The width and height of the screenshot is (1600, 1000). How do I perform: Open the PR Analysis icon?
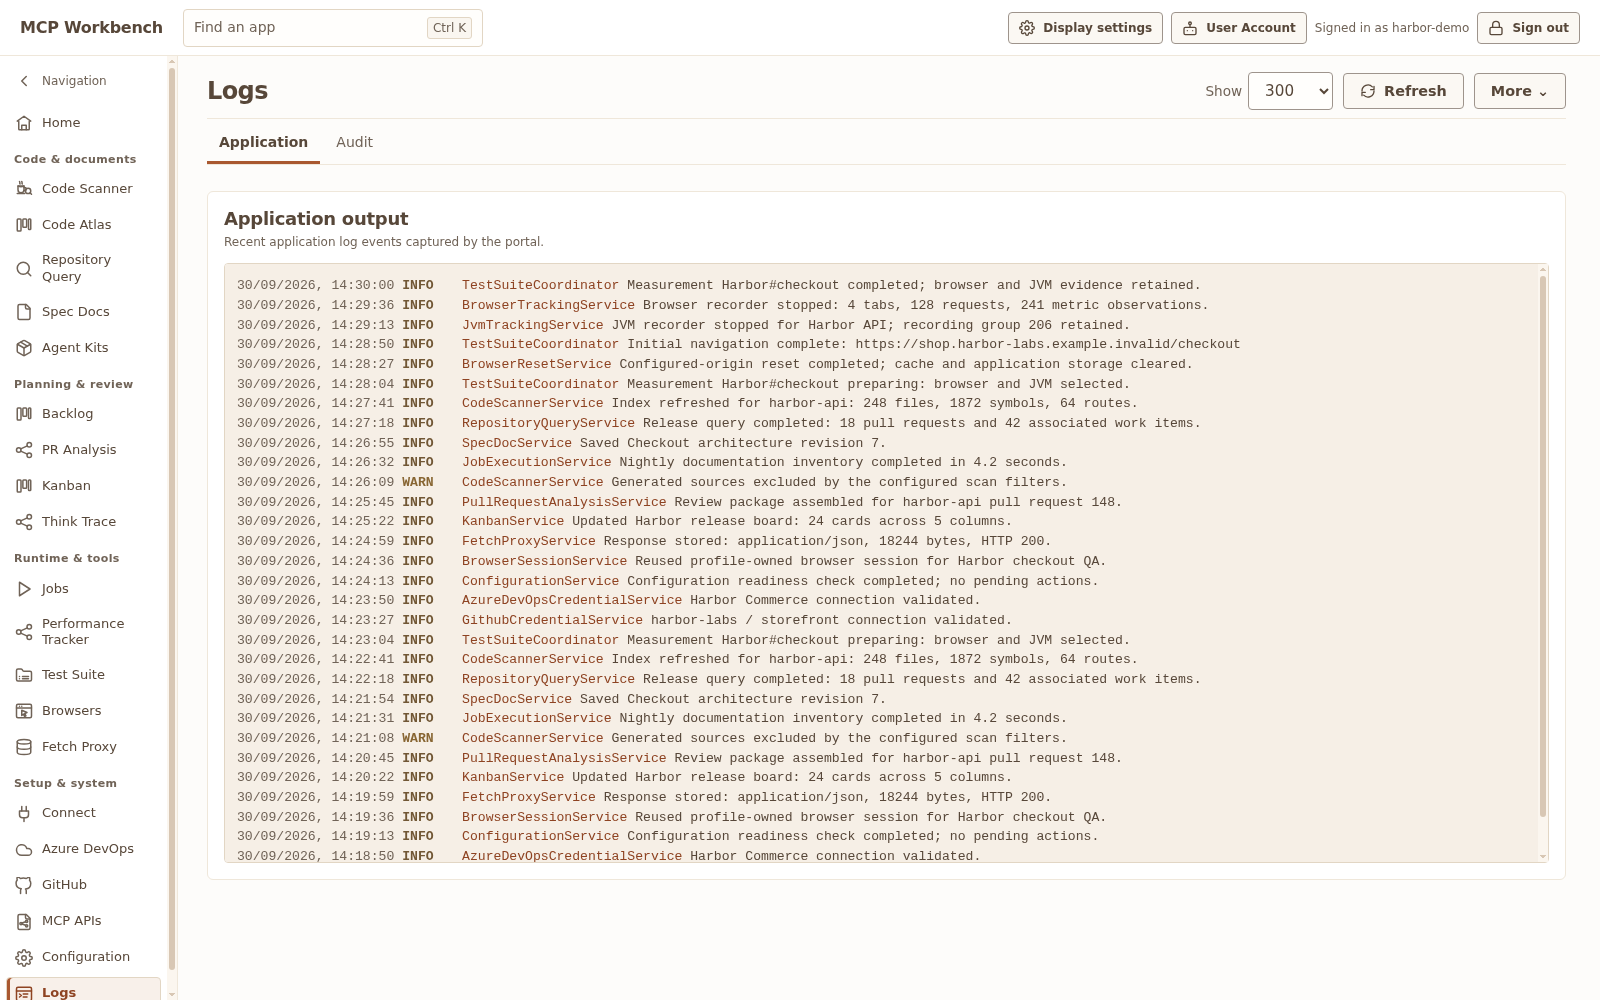click(24, 450)
